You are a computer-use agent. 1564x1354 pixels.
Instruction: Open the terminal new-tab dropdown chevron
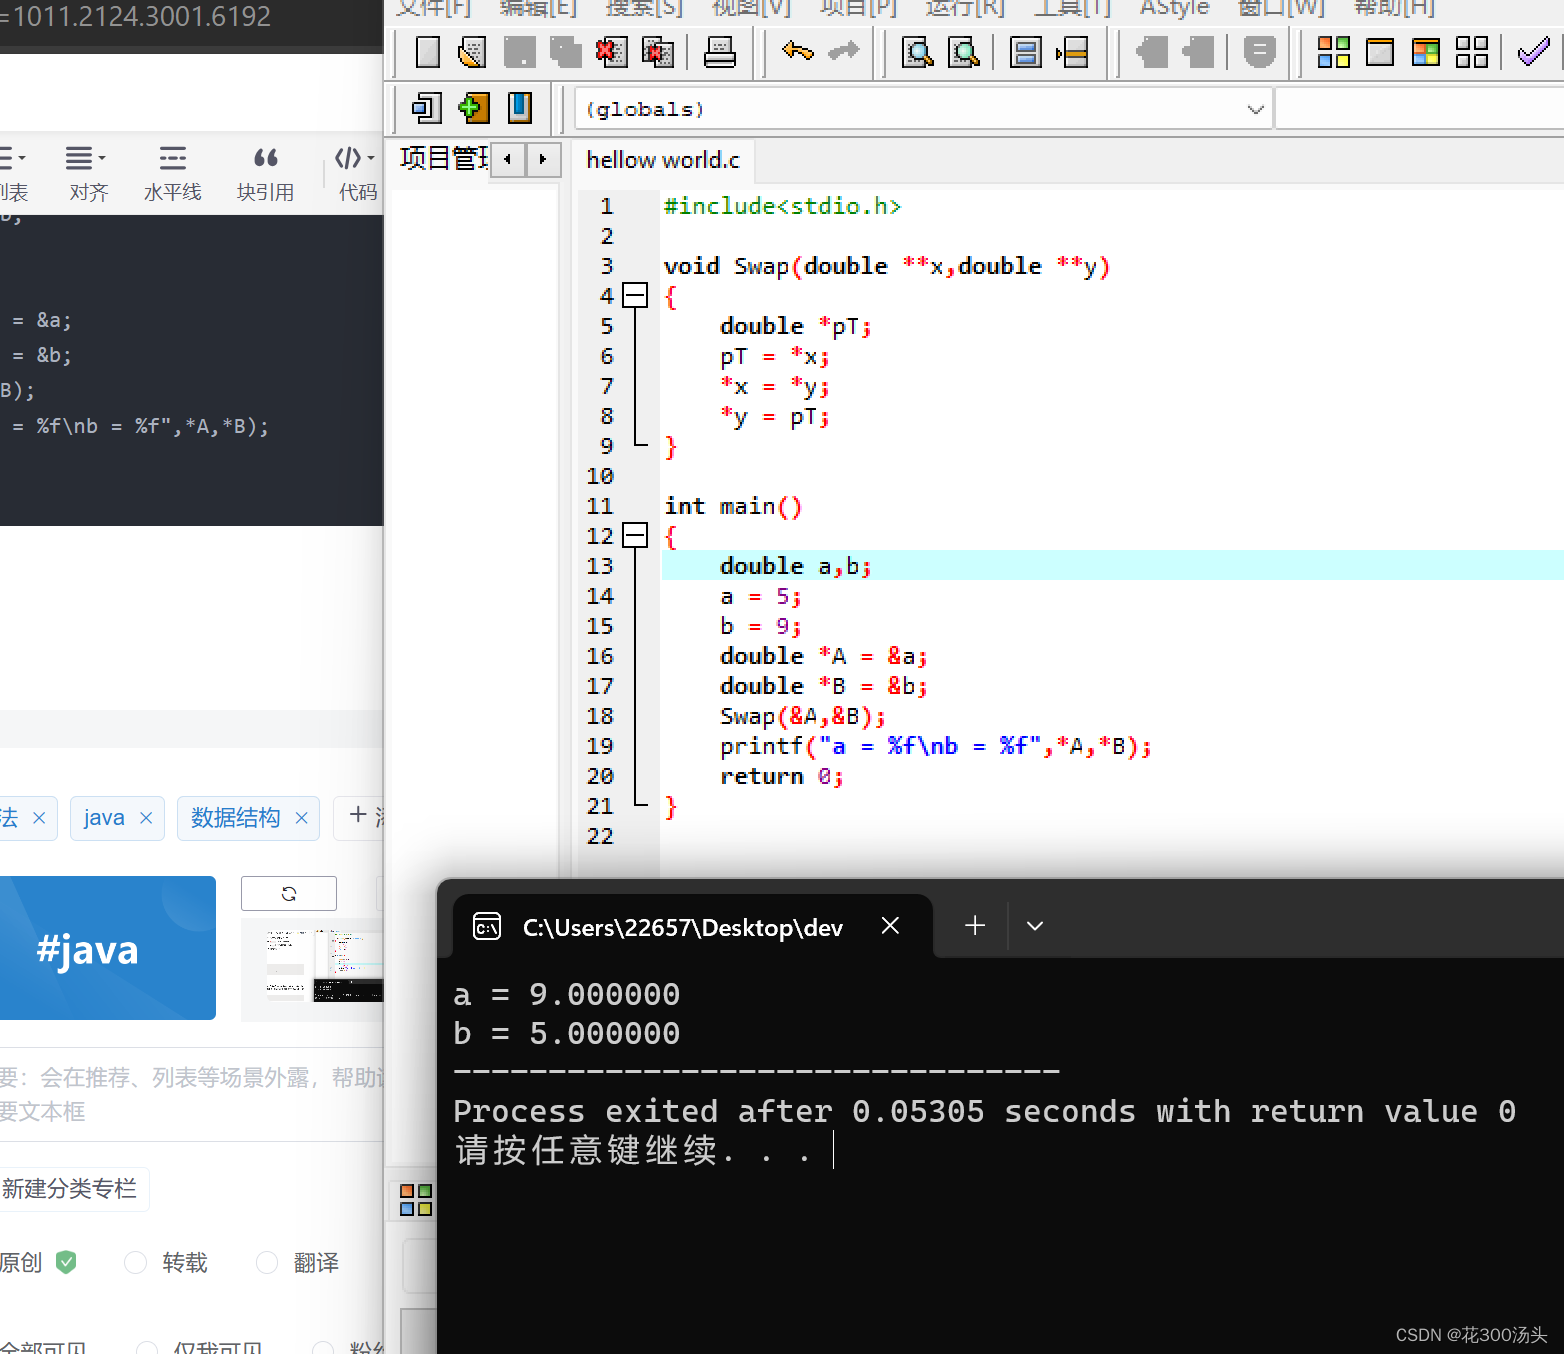[1035, 925]
